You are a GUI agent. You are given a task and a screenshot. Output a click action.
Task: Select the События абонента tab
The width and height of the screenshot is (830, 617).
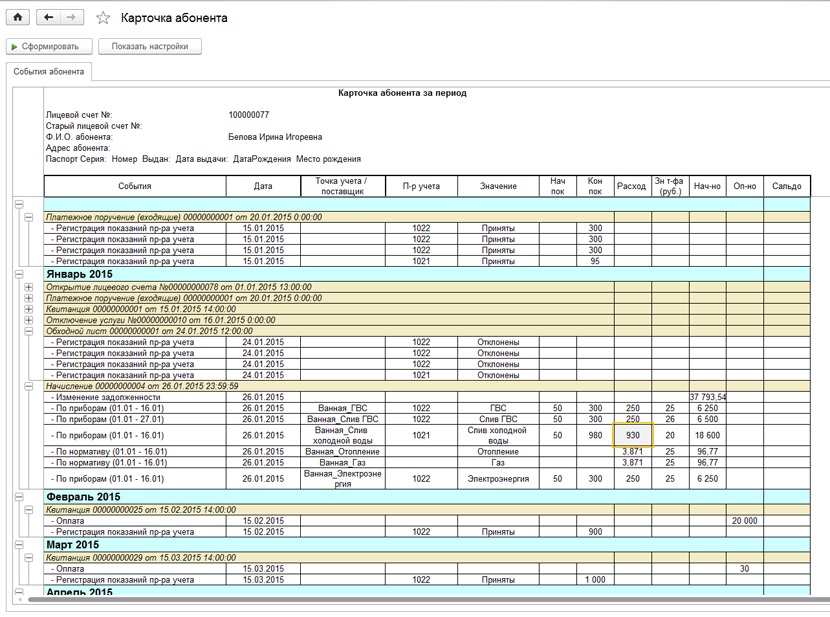[x=49, y=71]
